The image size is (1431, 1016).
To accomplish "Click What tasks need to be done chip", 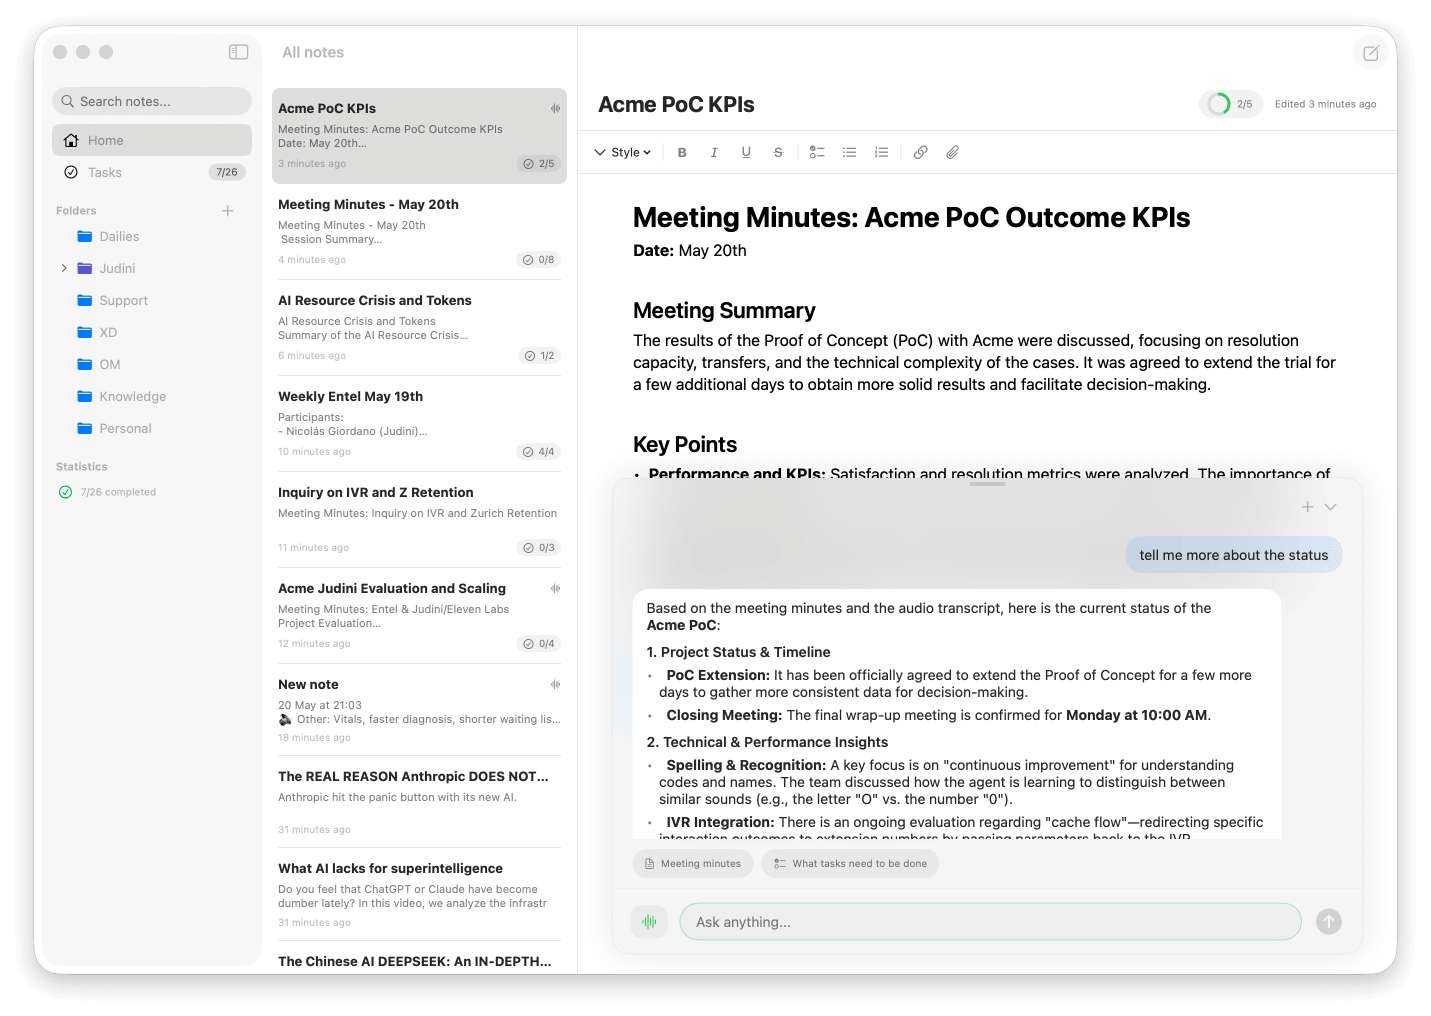I will [850, 864].
